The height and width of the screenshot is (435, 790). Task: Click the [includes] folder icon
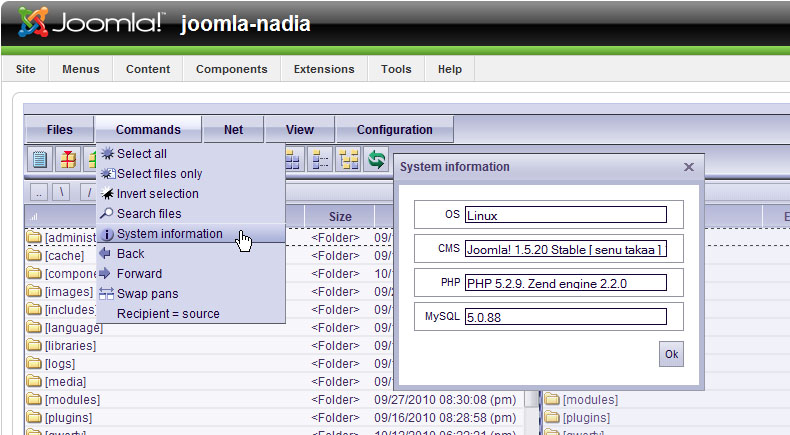[x=34, y=308]
